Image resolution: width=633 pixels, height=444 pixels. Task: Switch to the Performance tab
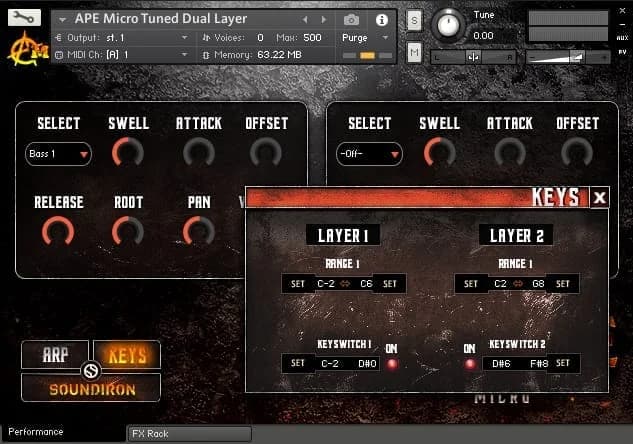36,432
